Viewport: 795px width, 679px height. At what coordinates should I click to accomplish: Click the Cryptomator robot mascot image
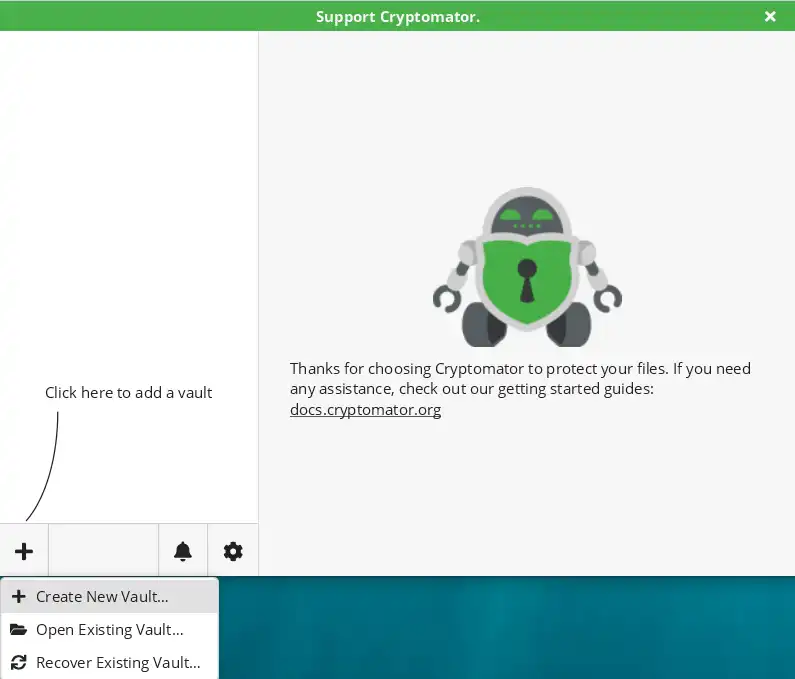coord(527,267)
